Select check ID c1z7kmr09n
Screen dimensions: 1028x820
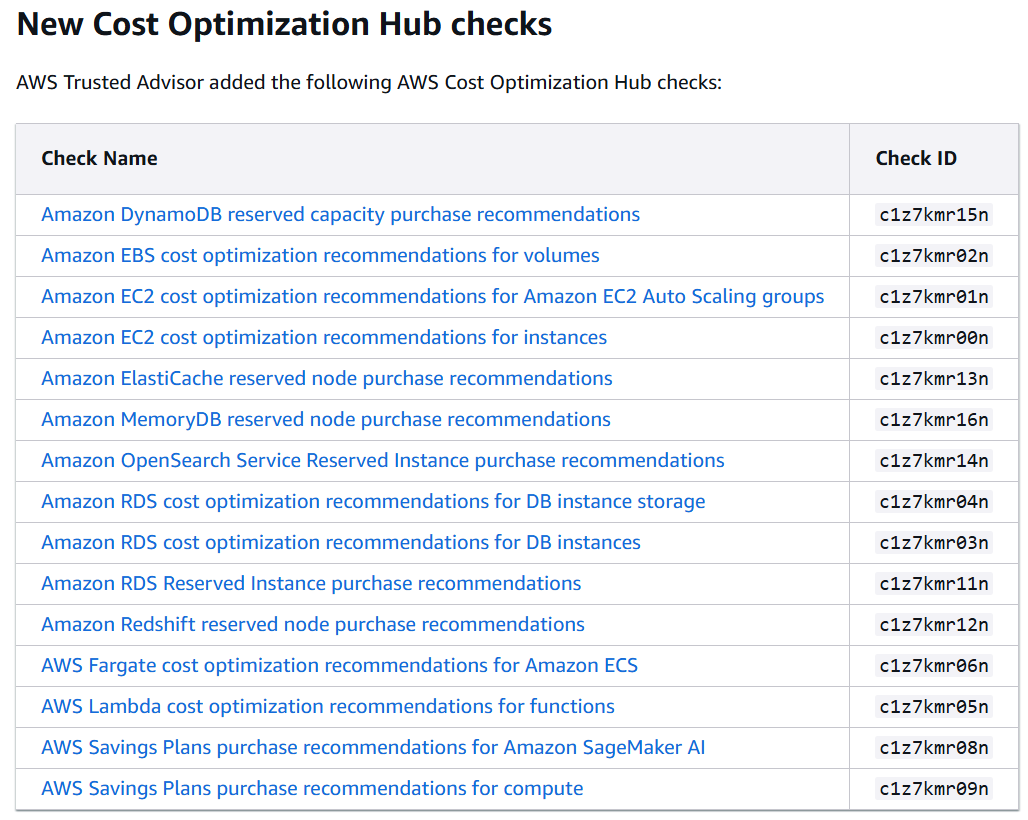(934, 789)
